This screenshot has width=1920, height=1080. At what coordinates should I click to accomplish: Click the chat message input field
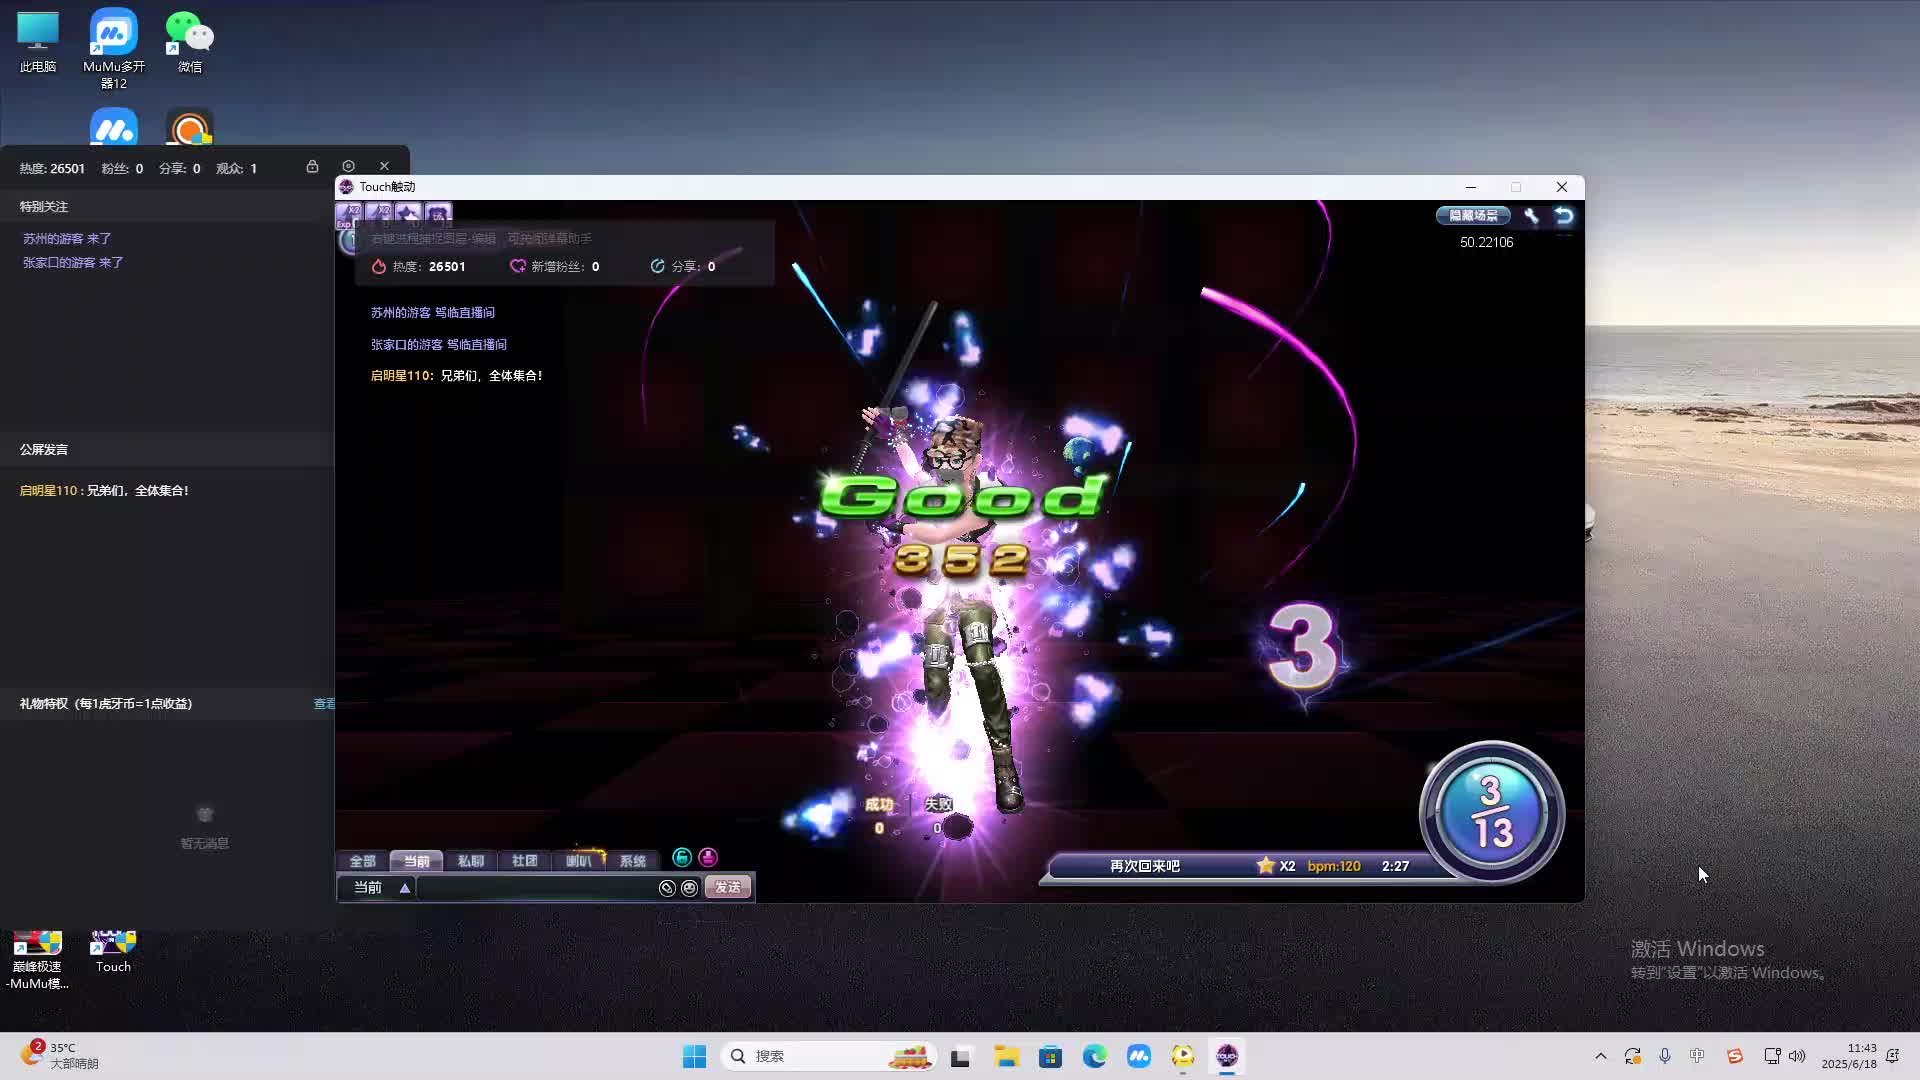(x=535, y=888)
